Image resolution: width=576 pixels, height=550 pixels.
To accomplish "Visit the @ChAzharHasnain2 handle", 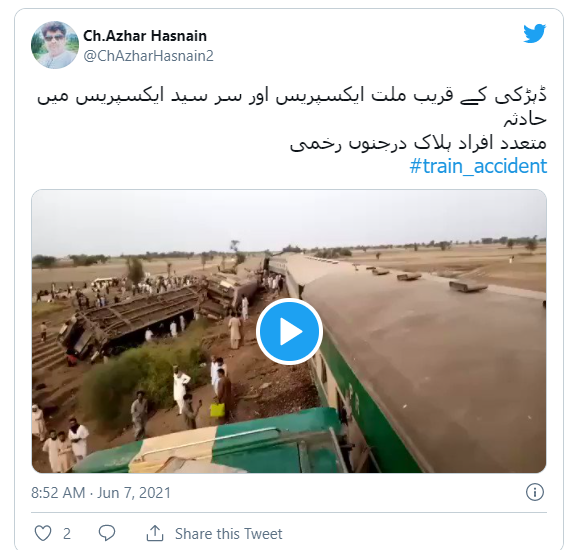I will (x=148, y=56).
